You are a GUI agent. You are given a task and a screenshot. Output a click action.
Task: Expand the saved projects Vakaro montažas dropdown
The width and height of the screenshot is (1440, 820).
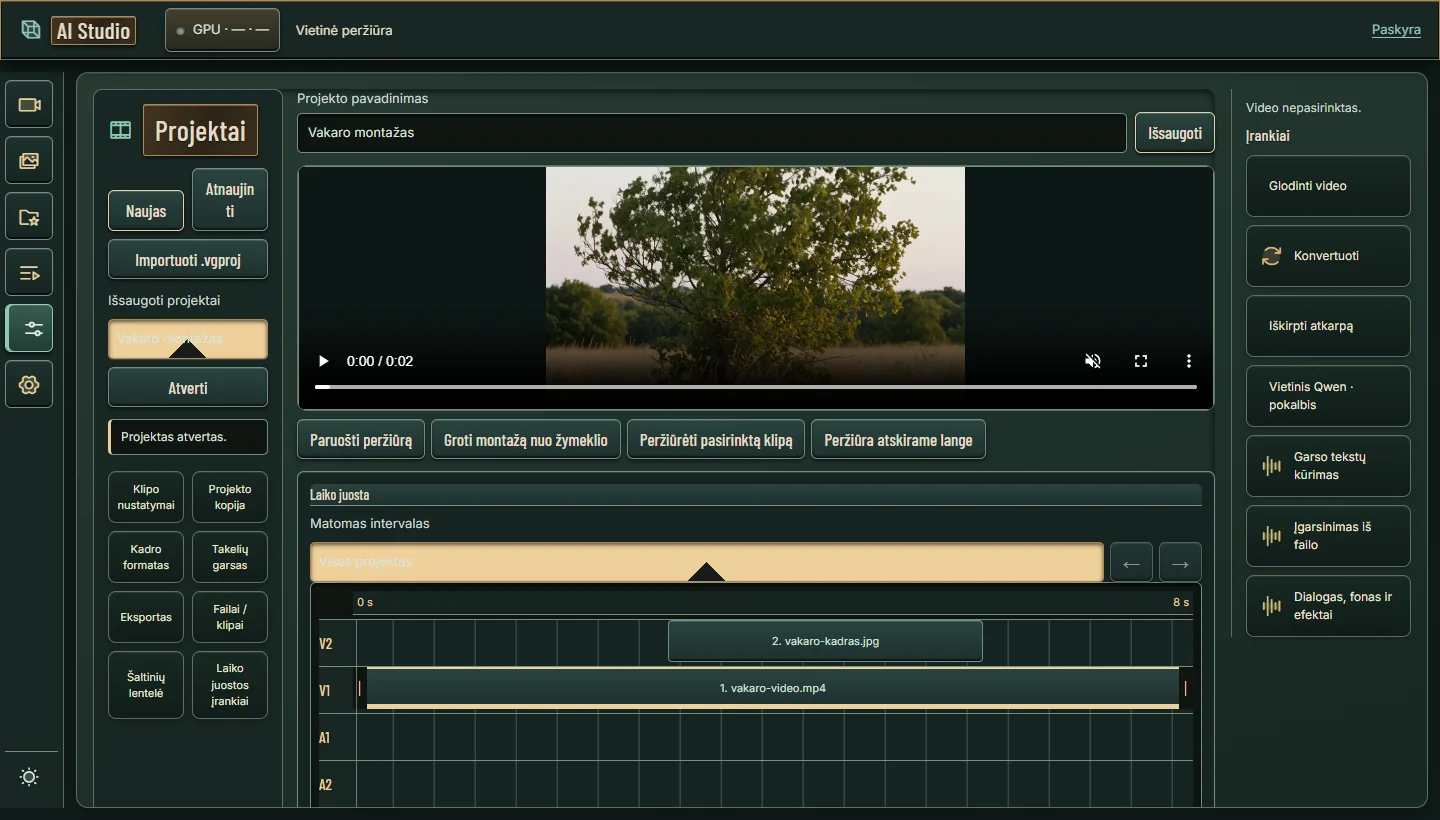pos(188,339)
